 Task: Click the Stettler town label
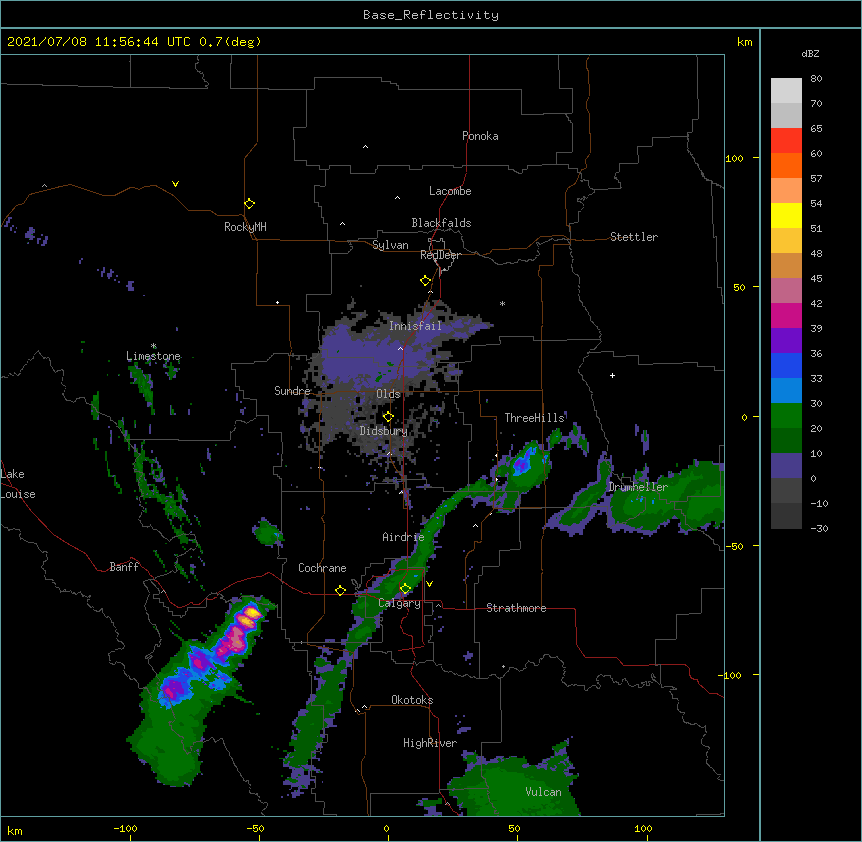click(634, 237)
